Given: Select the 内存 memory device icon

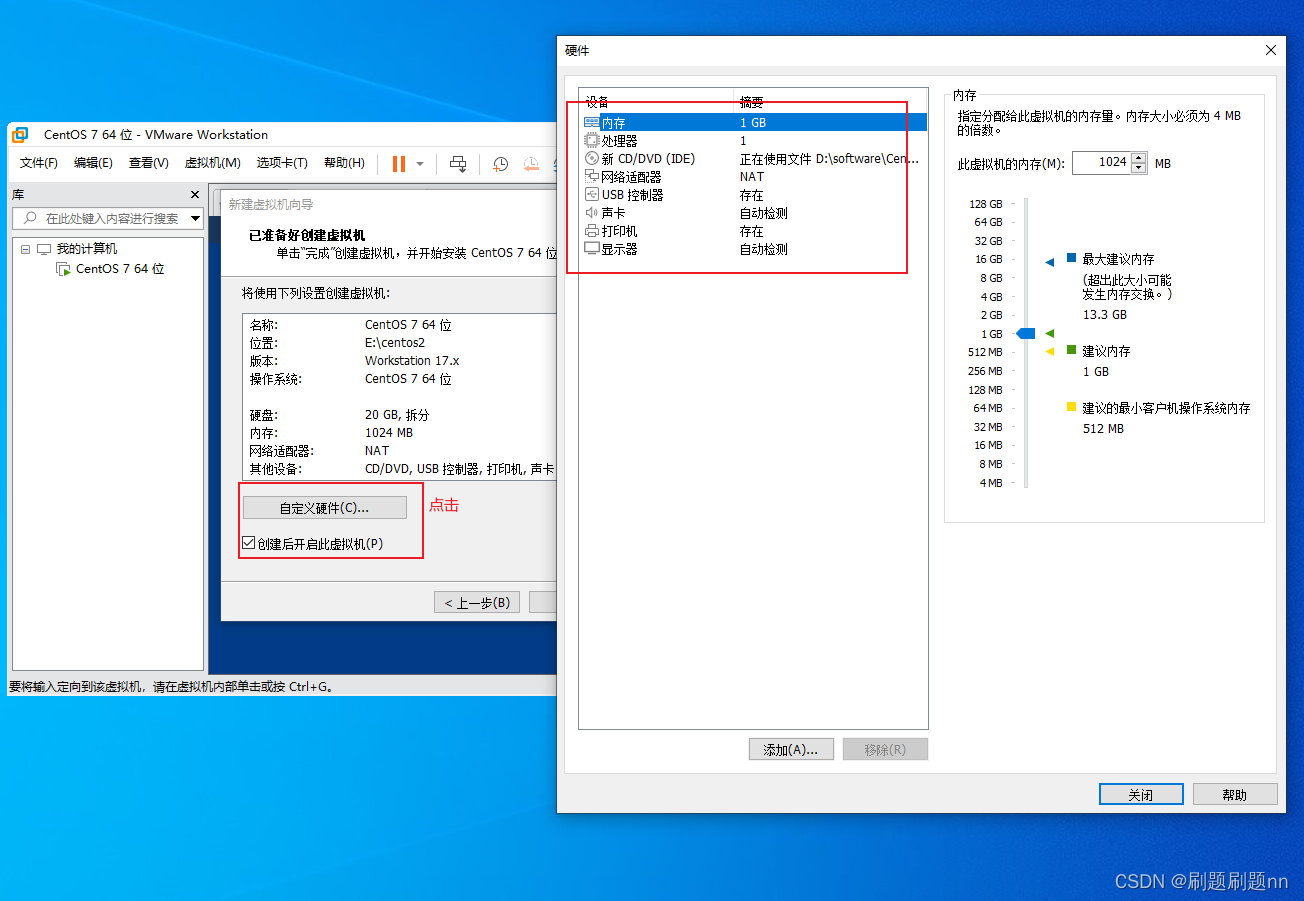Looking at the screenshot, I should 592,123.
